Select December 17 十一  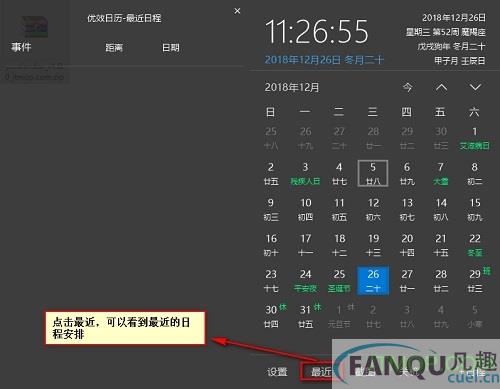click(305, 245)
